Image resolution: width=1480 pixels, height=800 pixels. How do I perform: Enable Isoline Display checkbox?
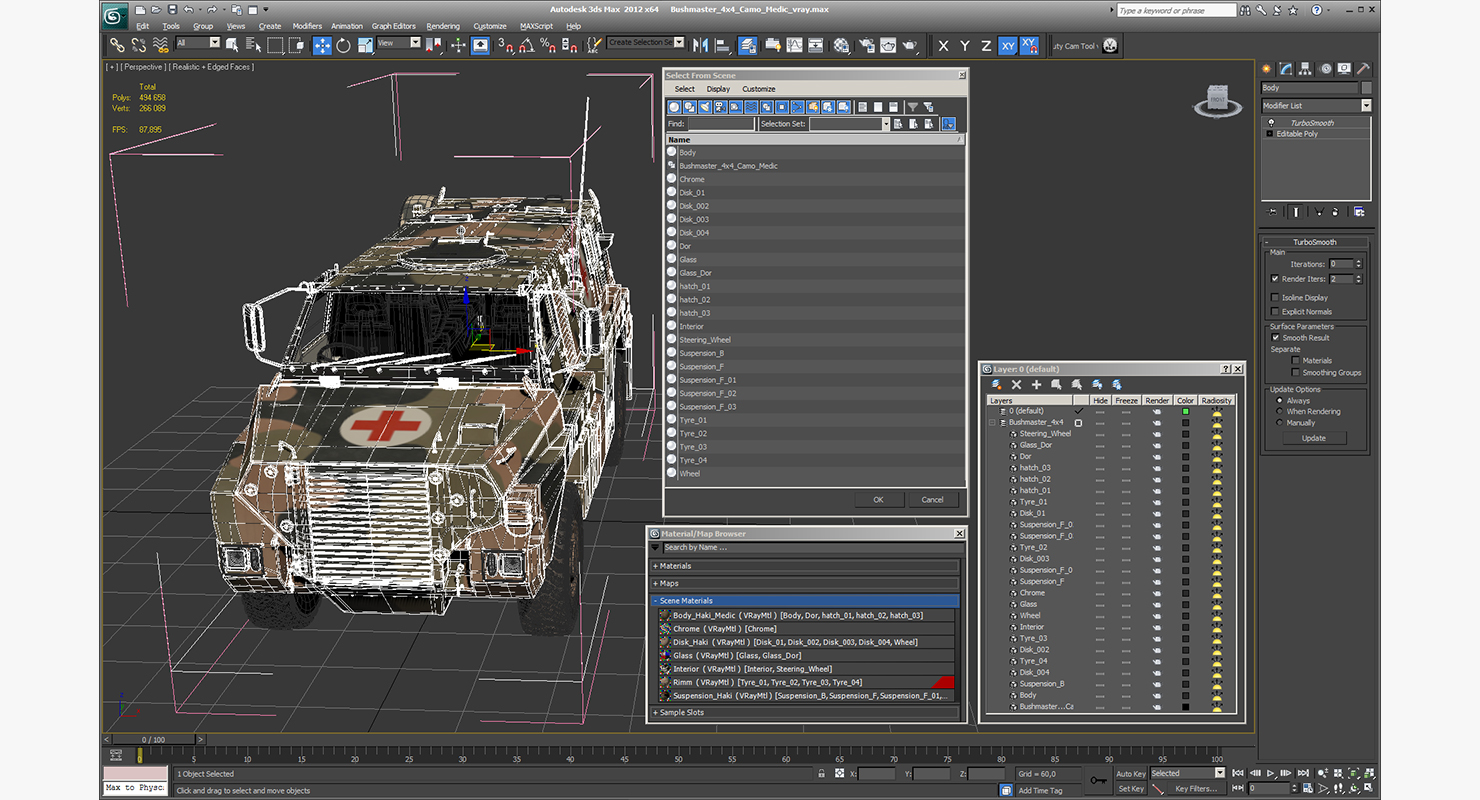click(1275, 297)
